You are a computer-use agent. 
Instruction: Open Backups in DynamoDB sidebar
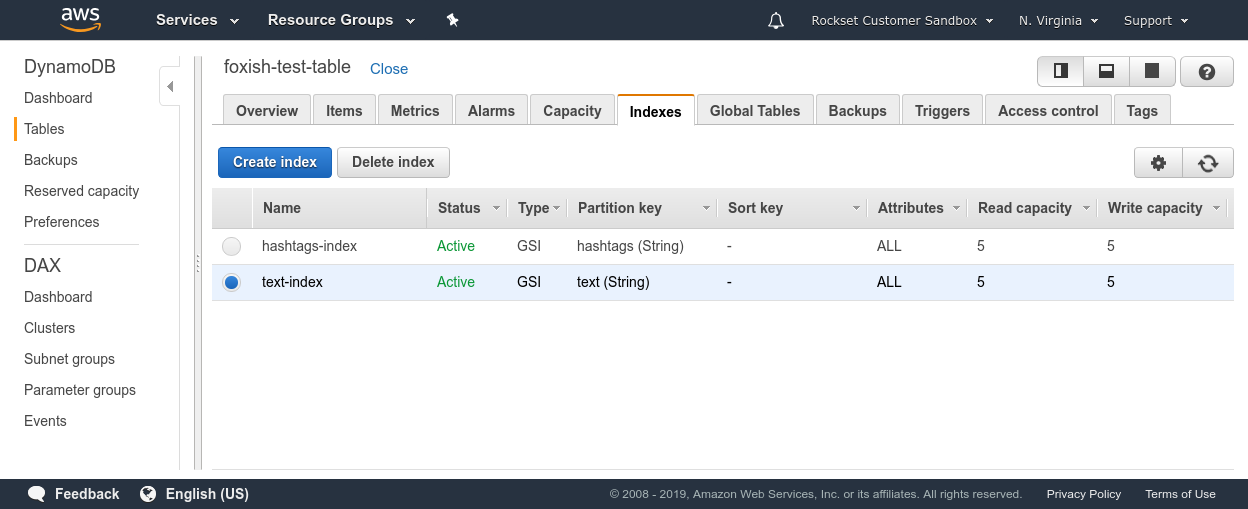[51, 160]
